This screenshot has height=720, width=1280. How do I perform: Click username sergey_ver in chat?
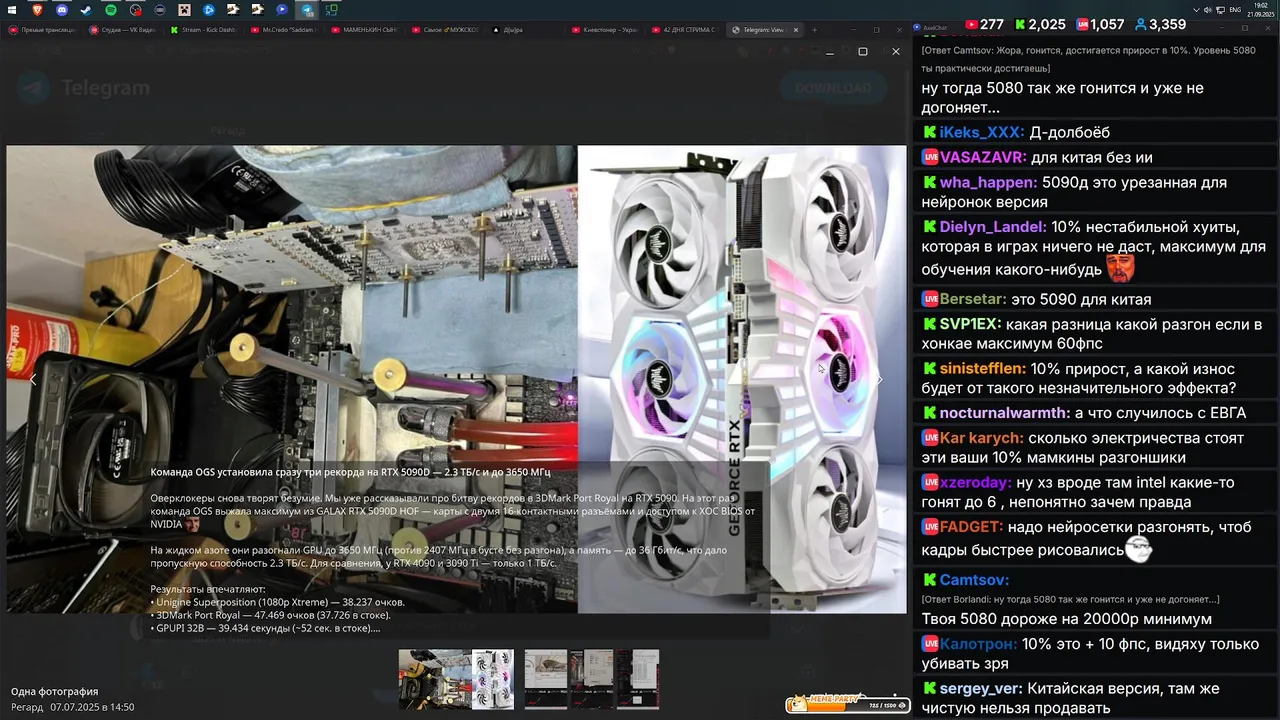click(x=982, y=688)
